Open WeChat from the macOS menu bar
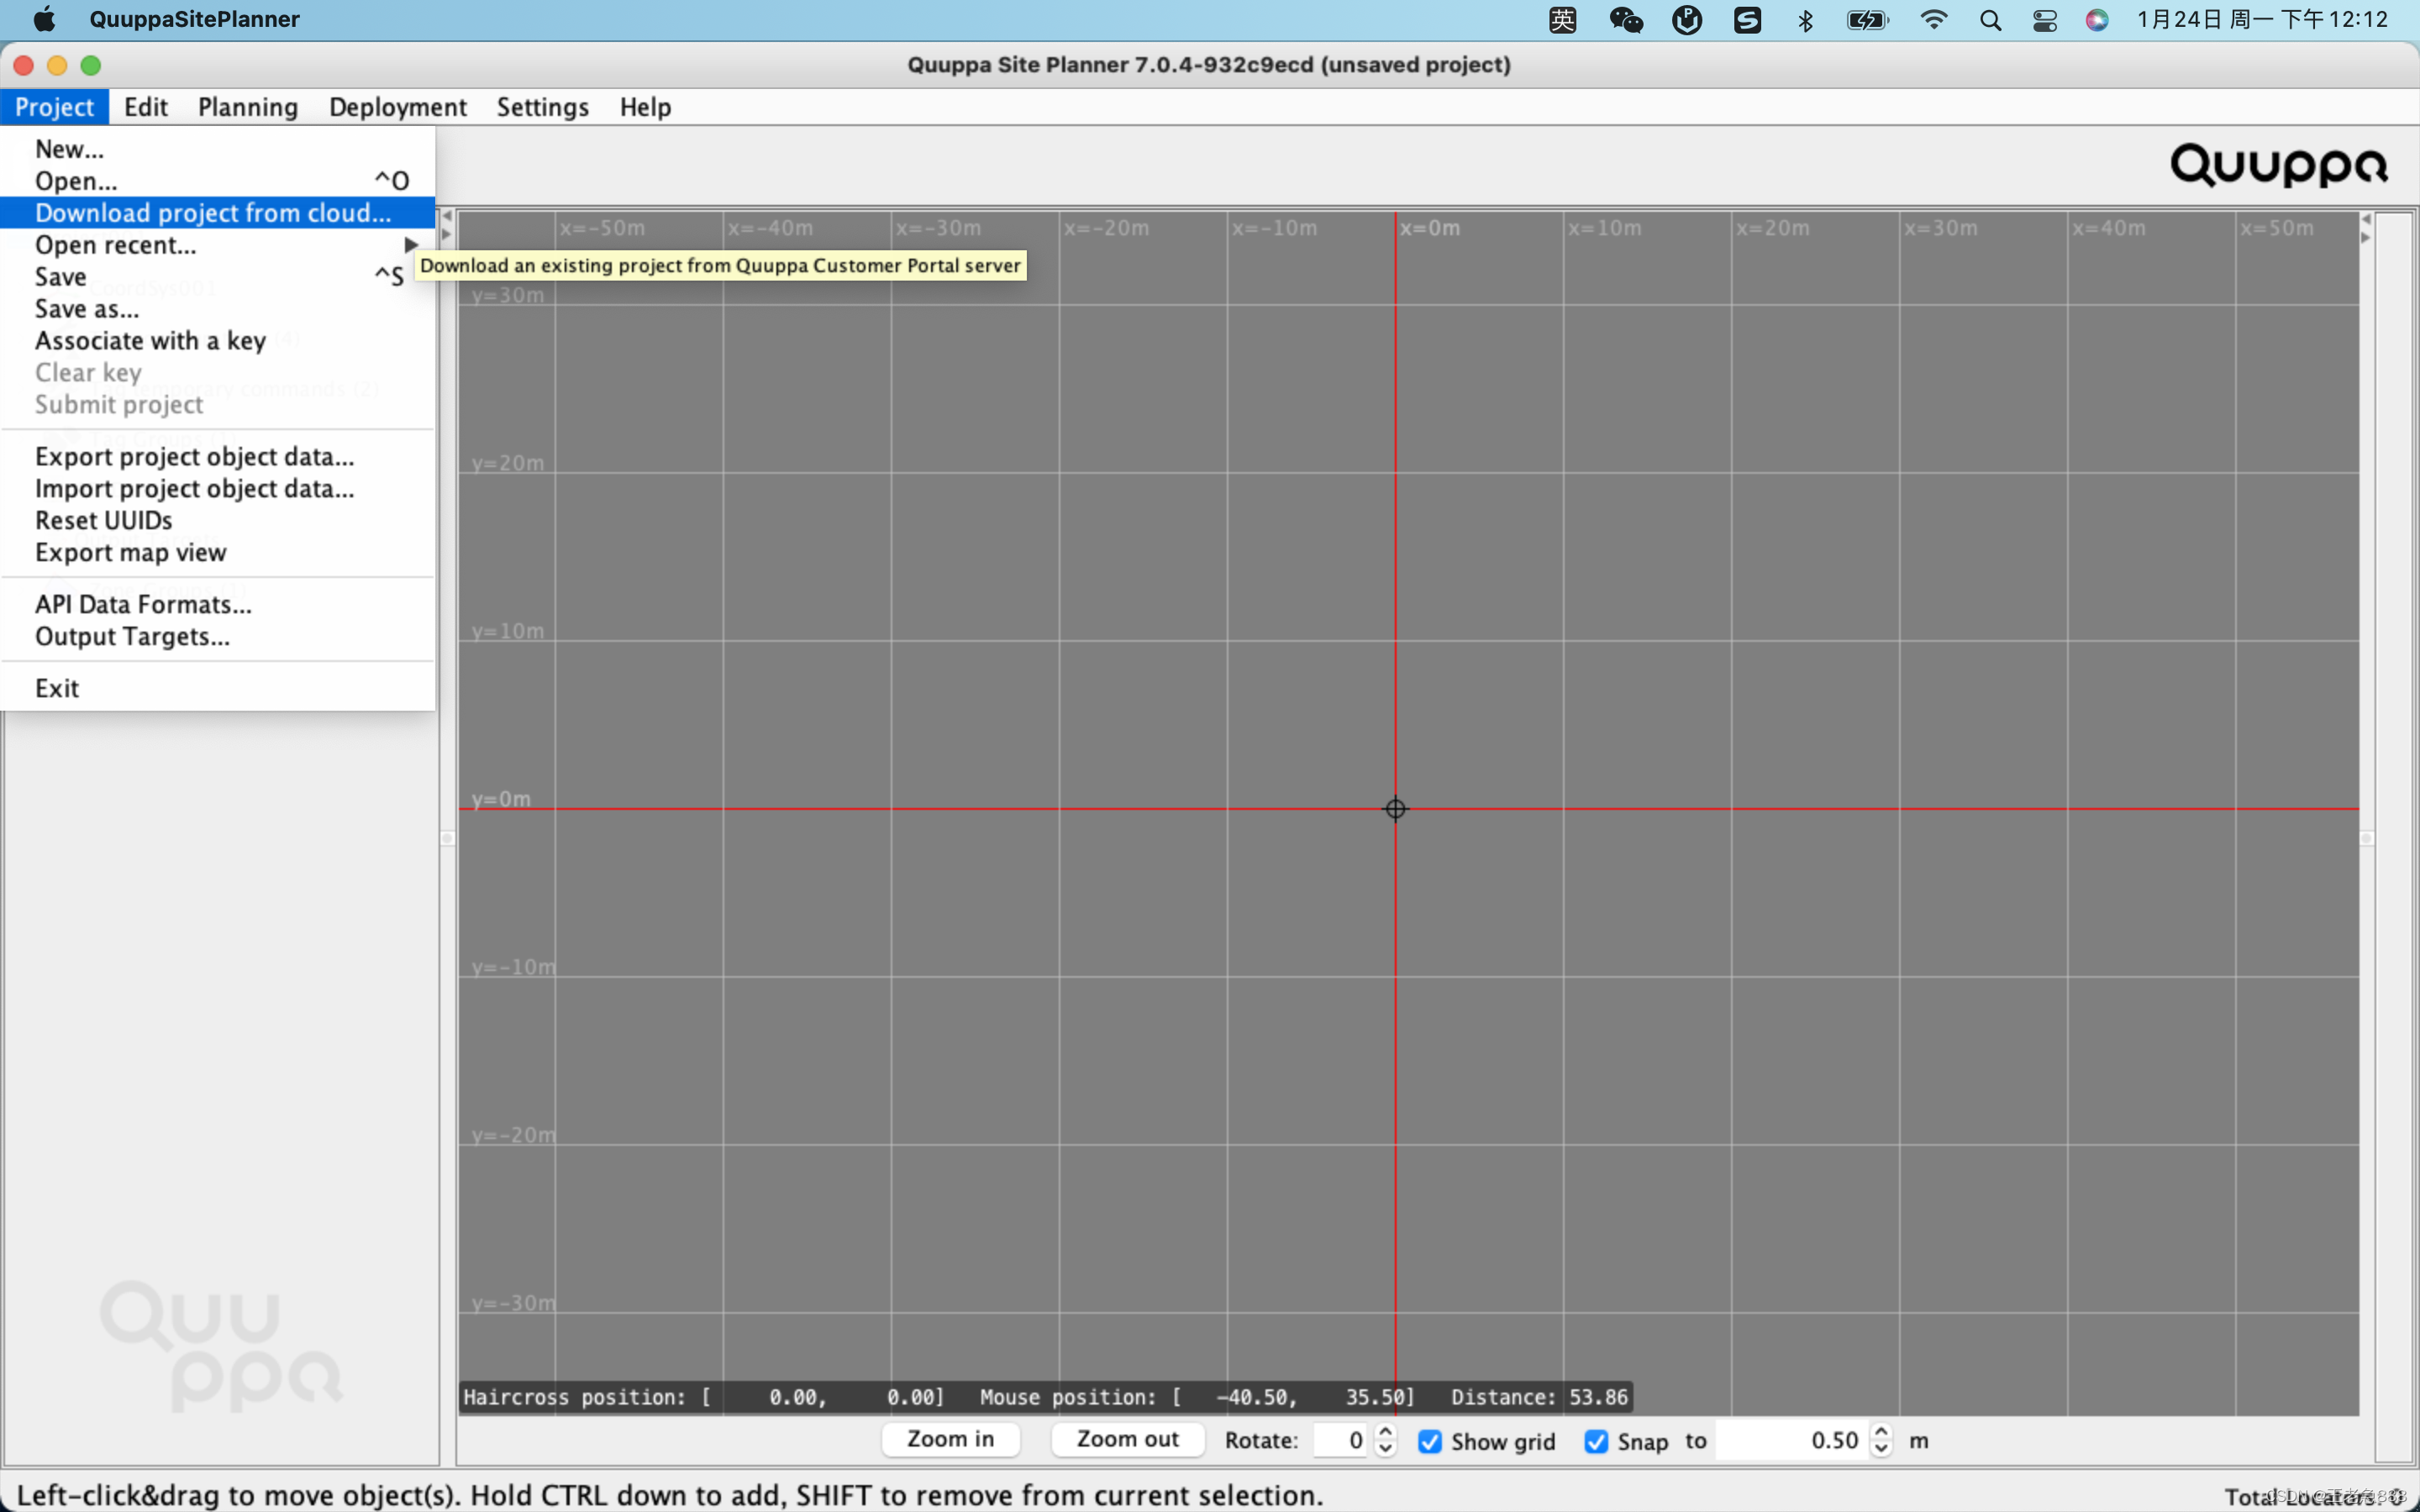The height and width of the screenshot is (1512, 2420). [x=1625, y=20]
